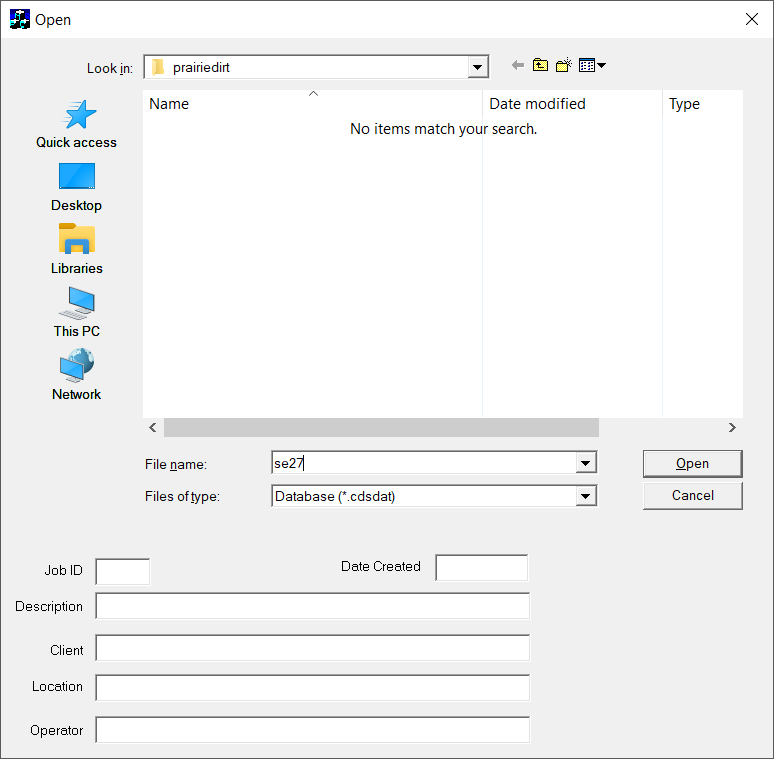Screen dimensions: 774x759
Task: Go to This PC location
Action: pyautogui.click(x=77, y=313)
